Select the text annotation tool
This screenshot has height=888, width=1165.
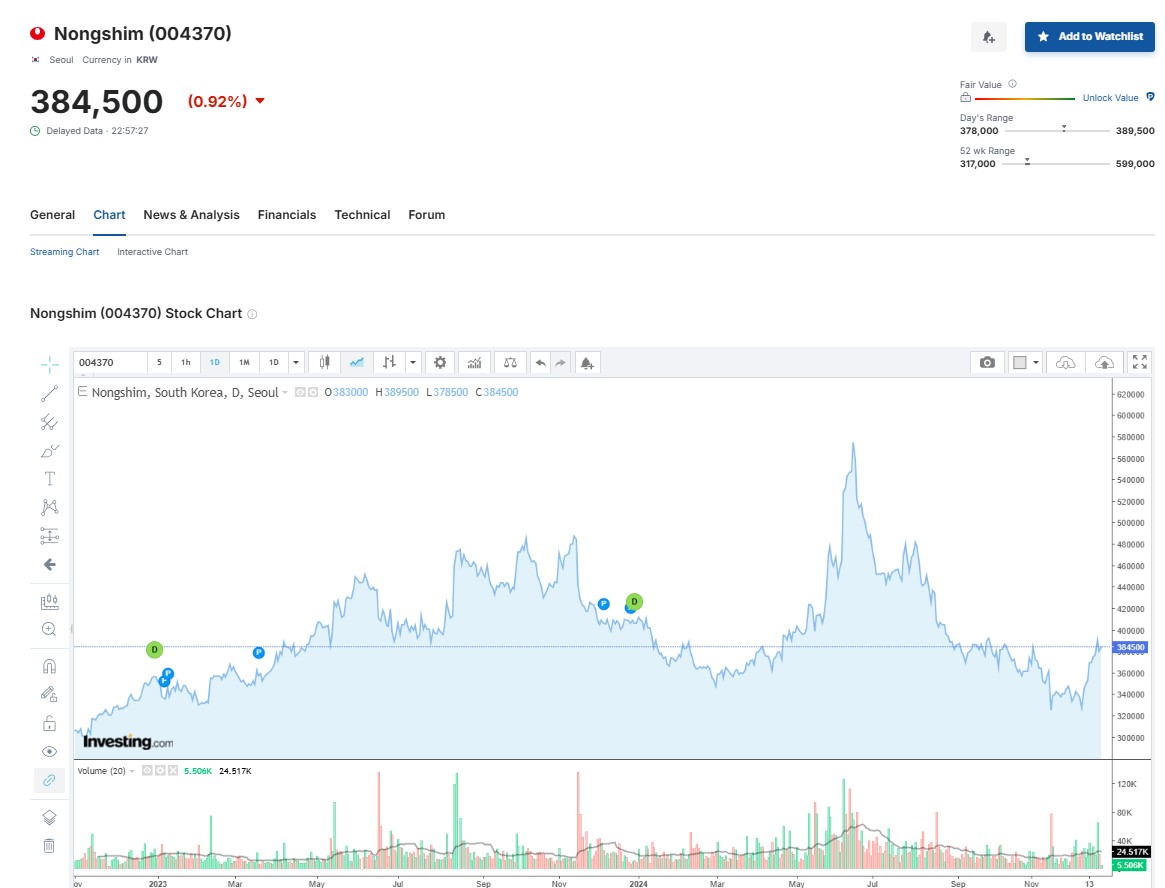49,479
